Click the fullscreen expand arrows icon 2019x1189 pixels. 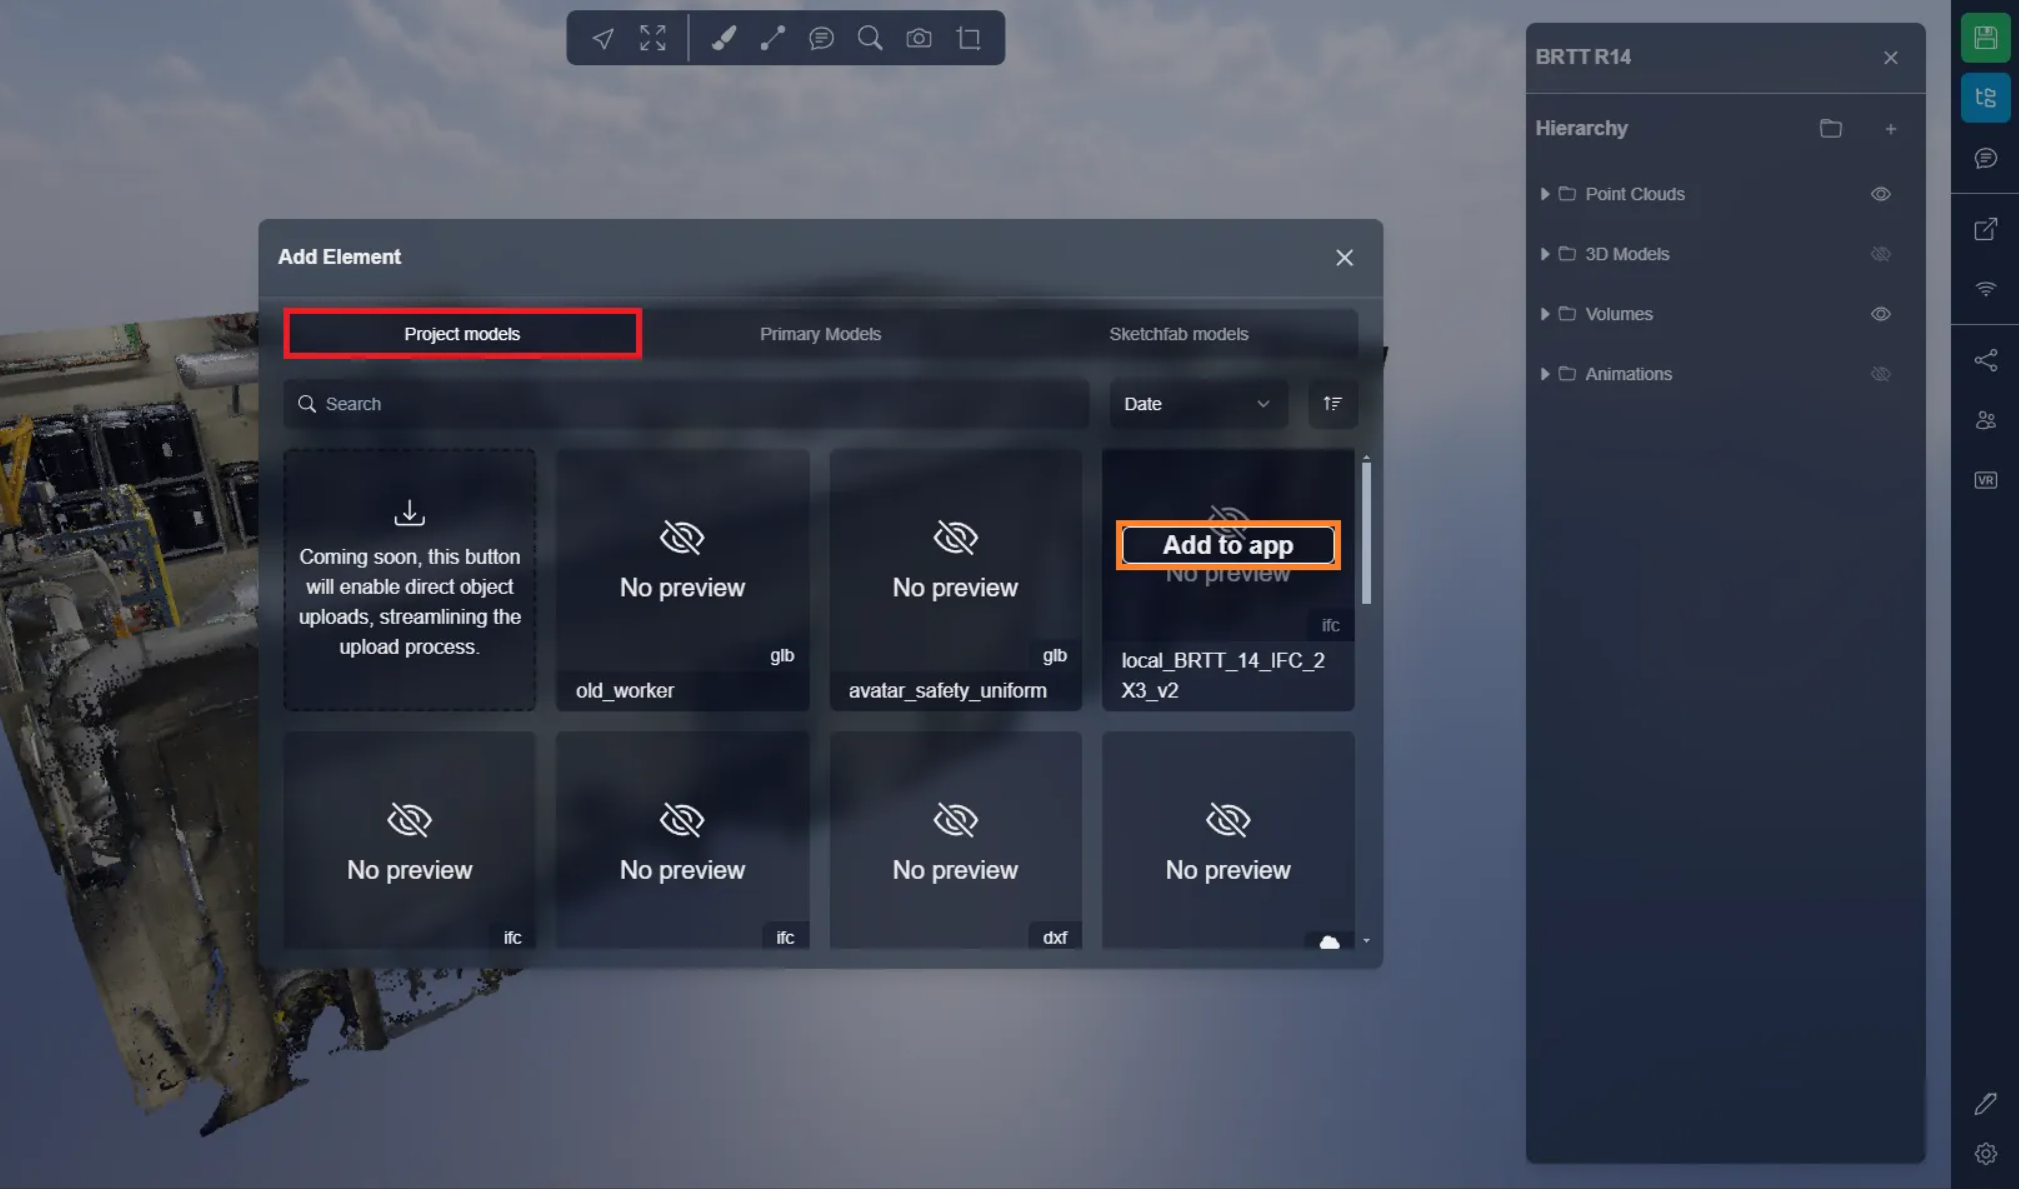[652, 38]
